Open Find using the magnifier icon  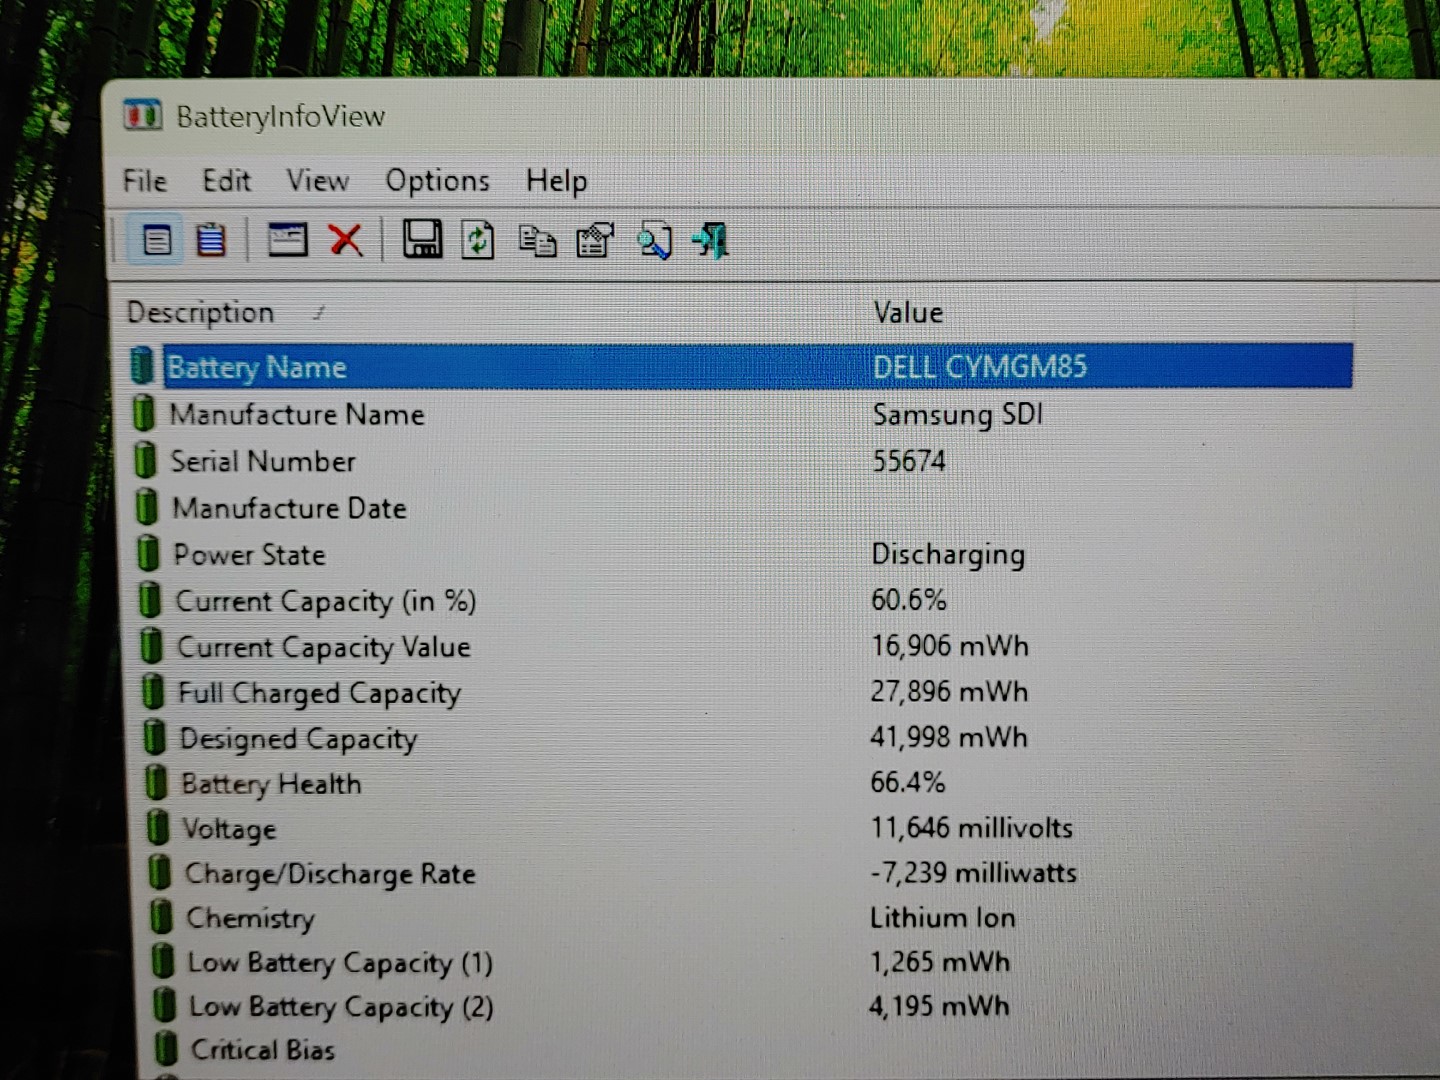coord(652,240)
